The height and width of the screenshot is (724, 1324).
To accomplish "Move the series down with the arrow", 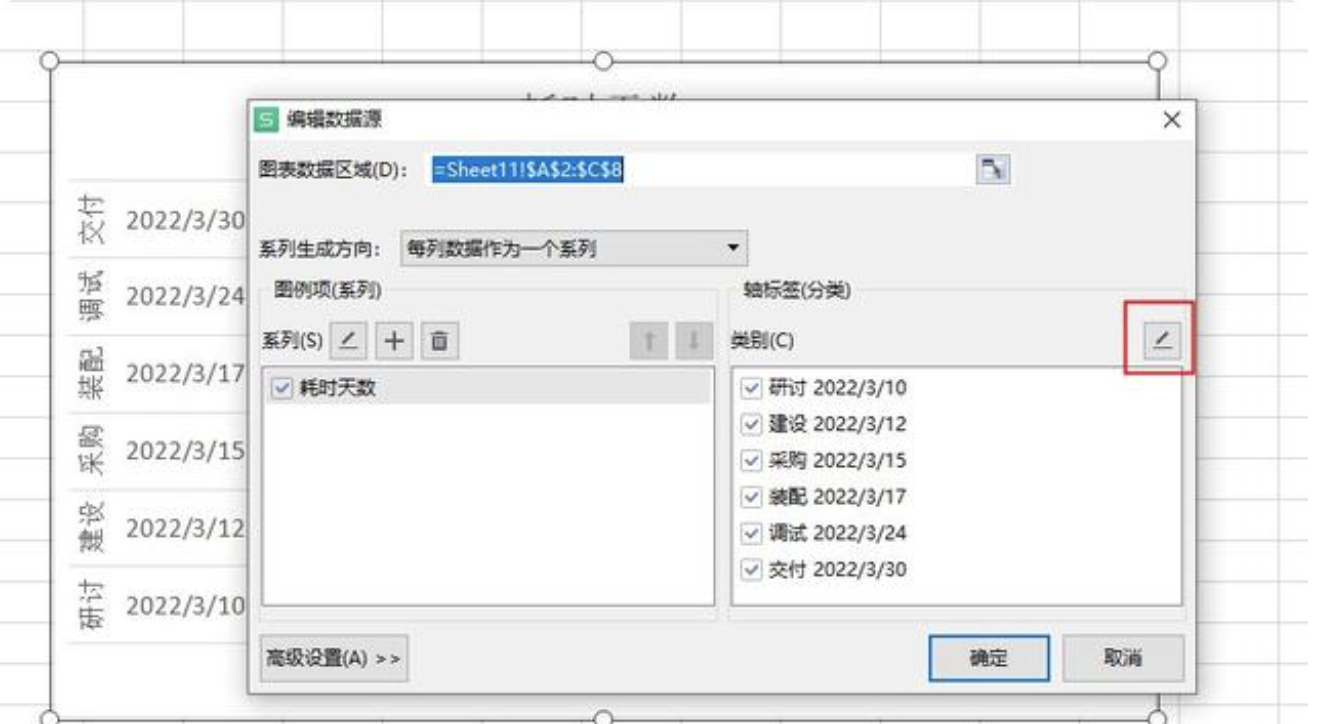I will pyautogui.click(x=692, y=341).
